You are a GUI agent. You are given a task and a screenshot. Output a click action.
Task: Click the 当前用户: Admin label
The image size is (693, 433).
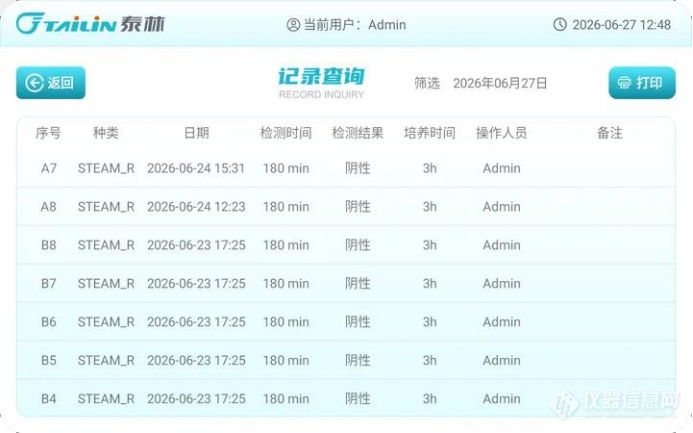354,25
